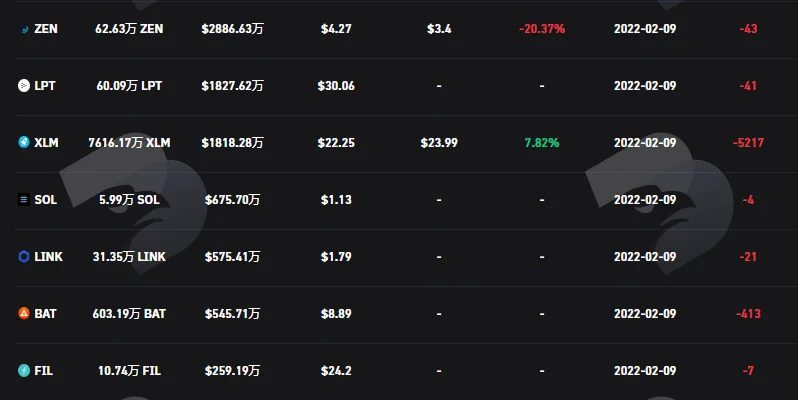Image resolution: width=798 pixels, height=400 pixels.
Task: Click the 2022-02-09 date in BAT row
Action: 645,313
